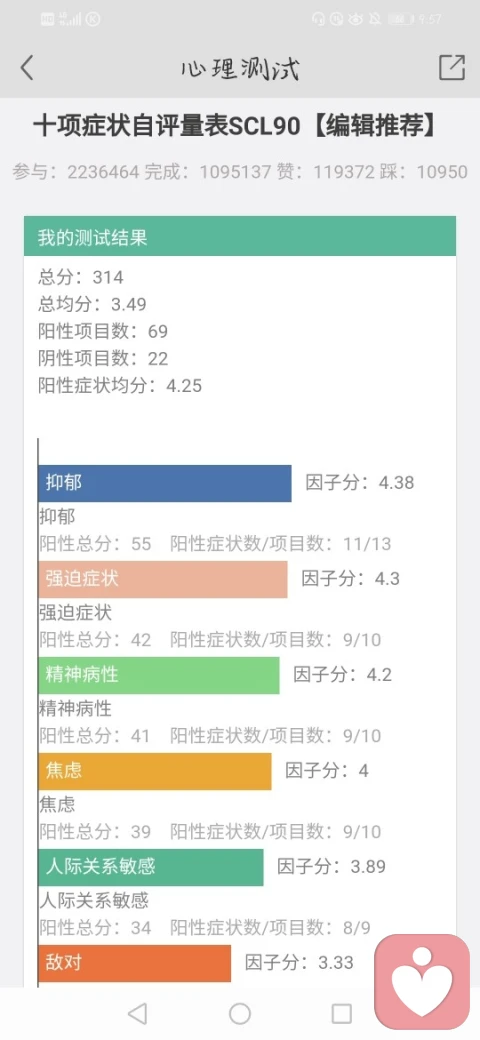
Task: Tap the 我的测试结果 green header
Action: [240, 236]
